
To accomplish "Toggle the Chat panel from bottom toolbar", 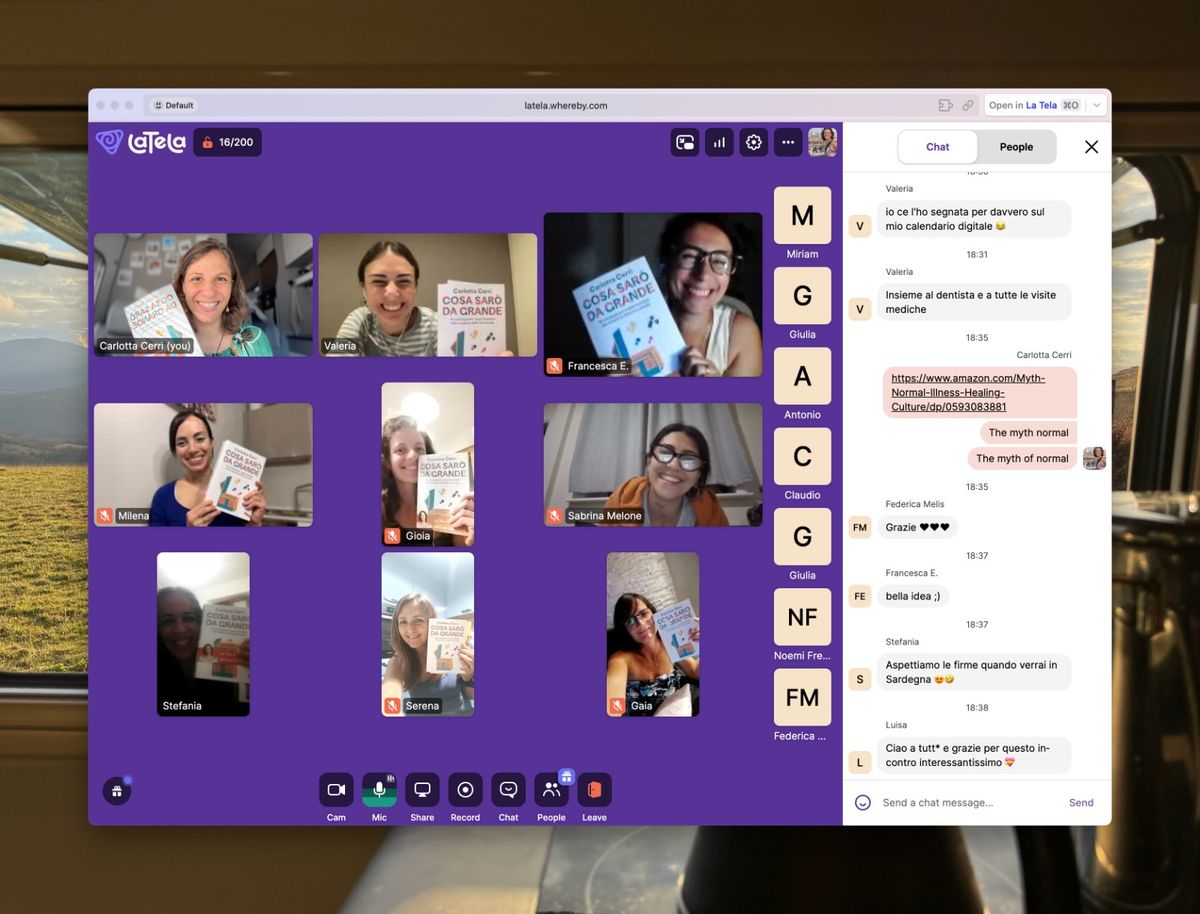I will point(508,790).
